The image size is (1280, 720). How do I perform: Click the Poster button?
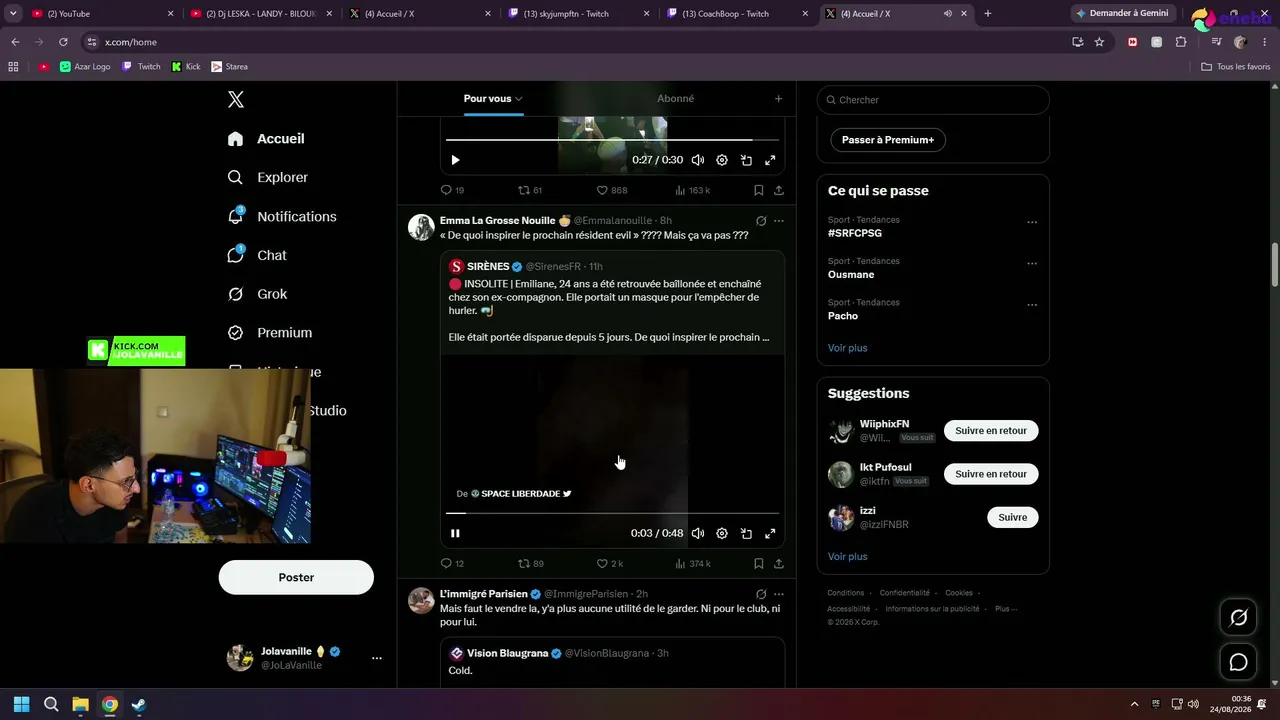point(296,577)
